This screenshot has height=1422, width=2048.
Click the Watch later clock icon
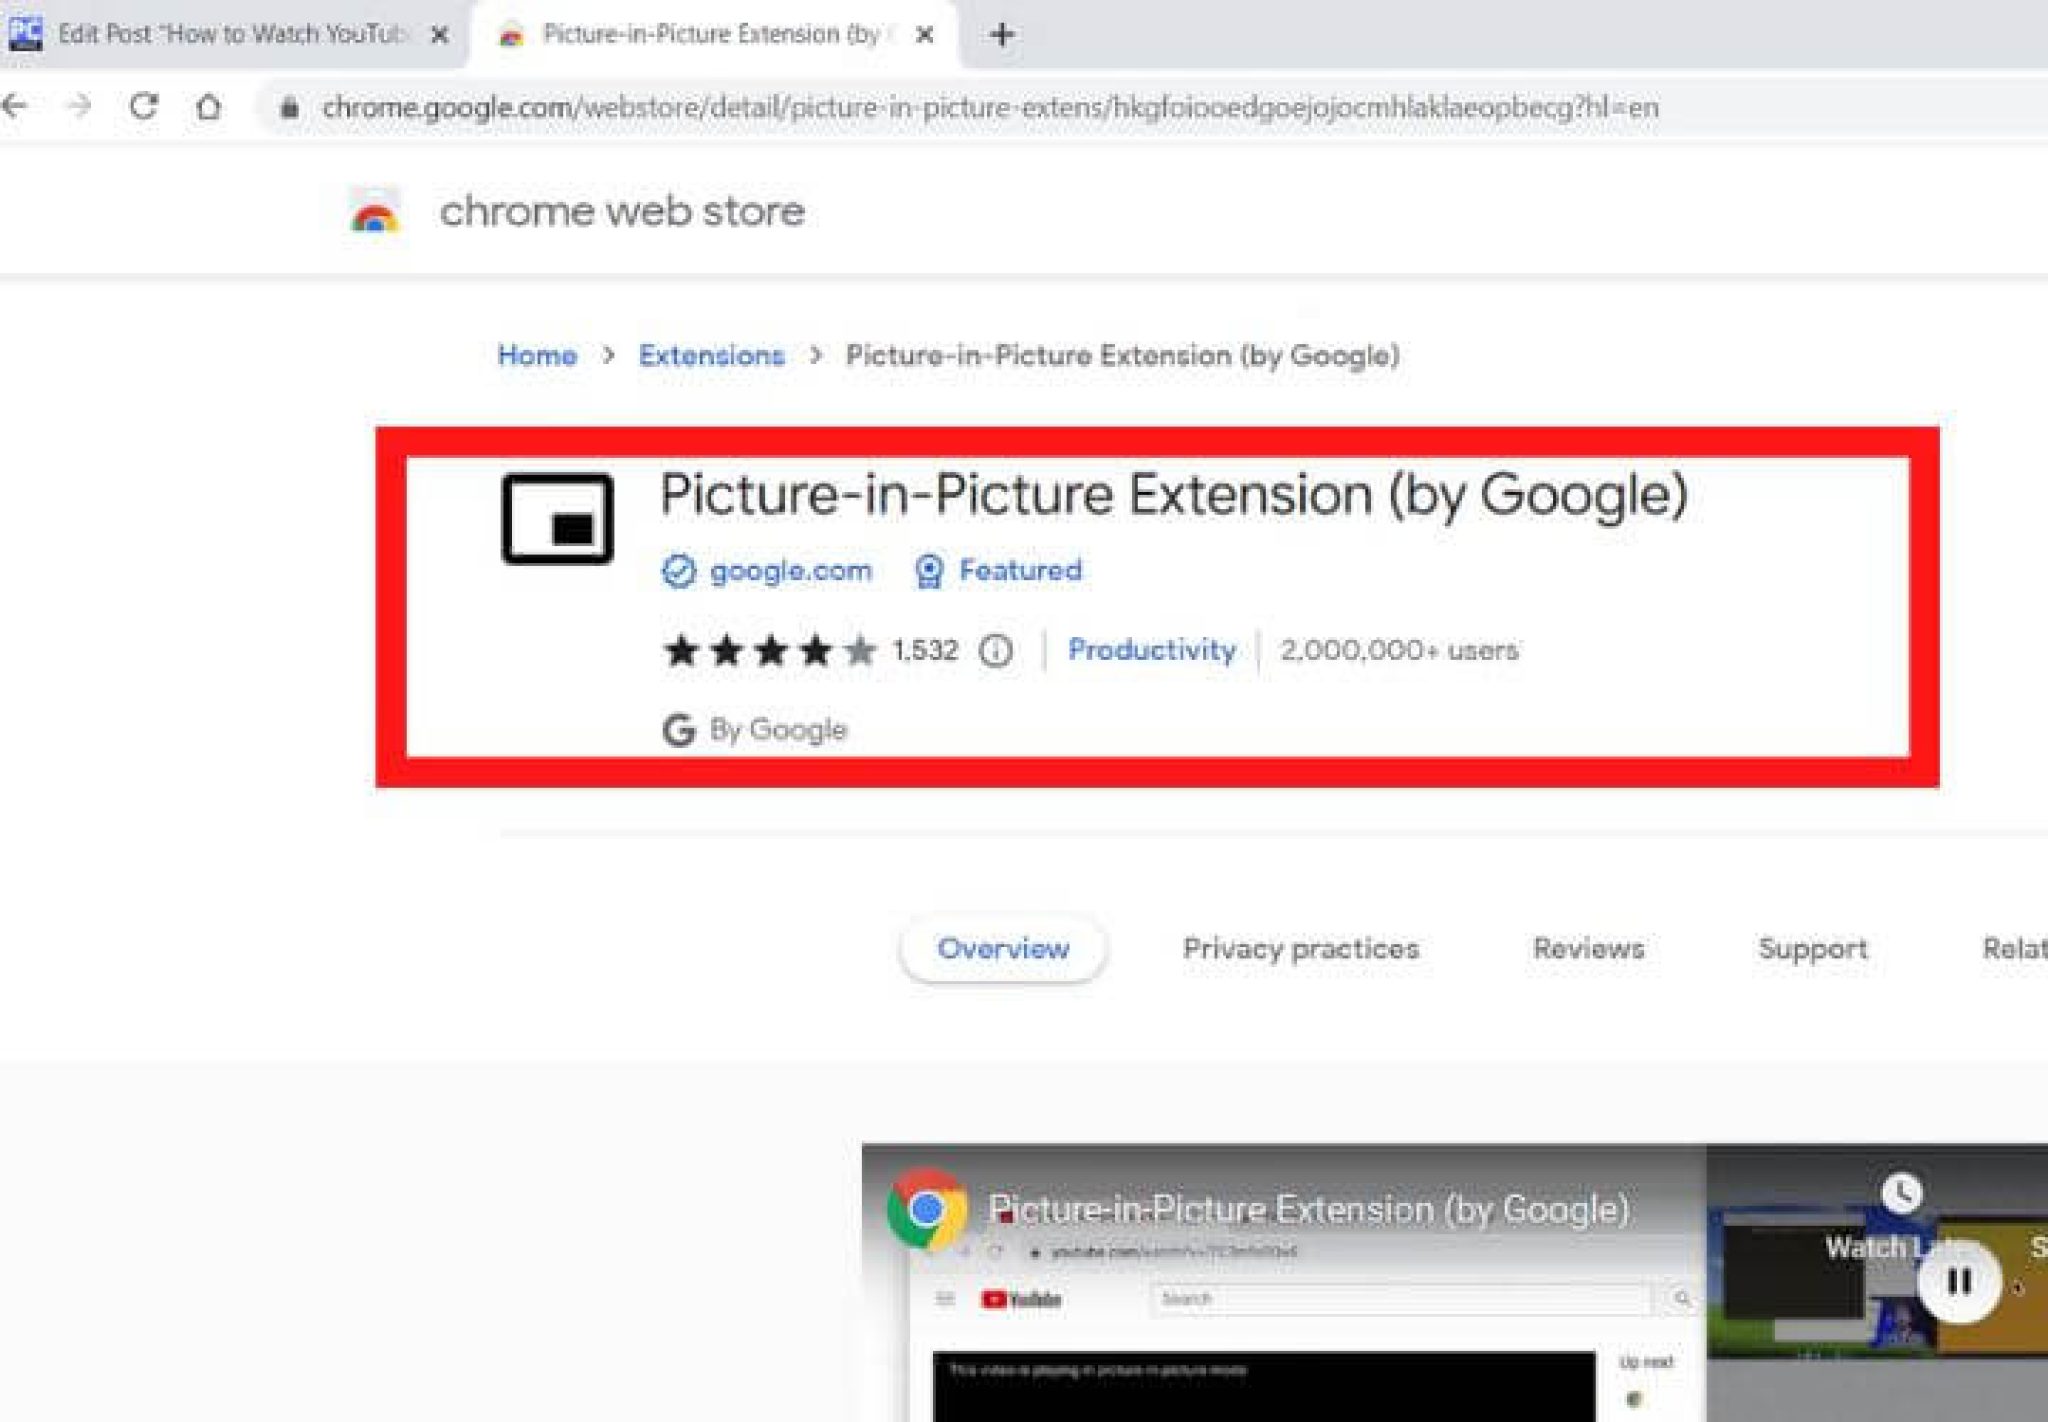(1901, 1193)
